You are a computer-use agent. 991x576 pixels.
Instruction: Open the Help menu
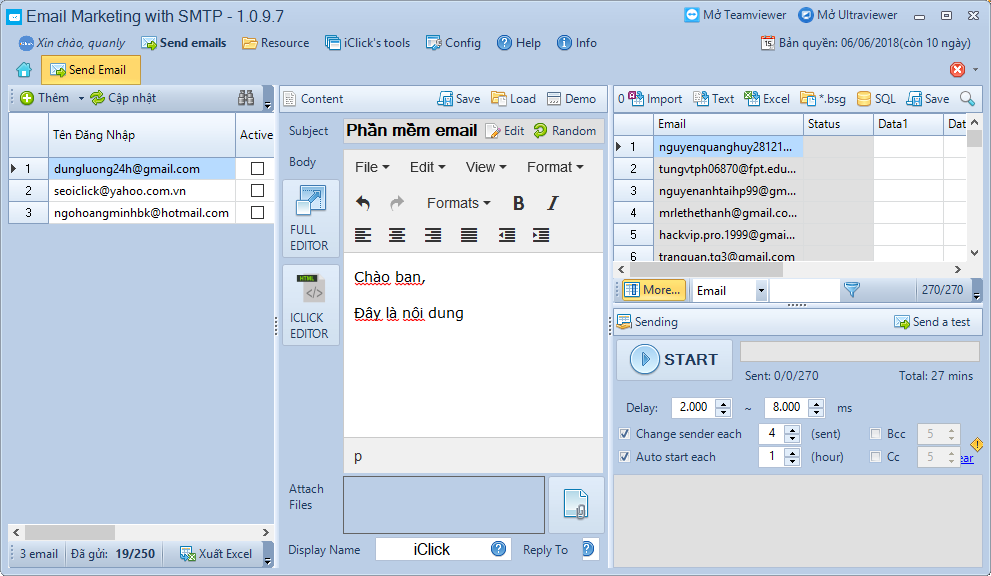tap(519, 43)
